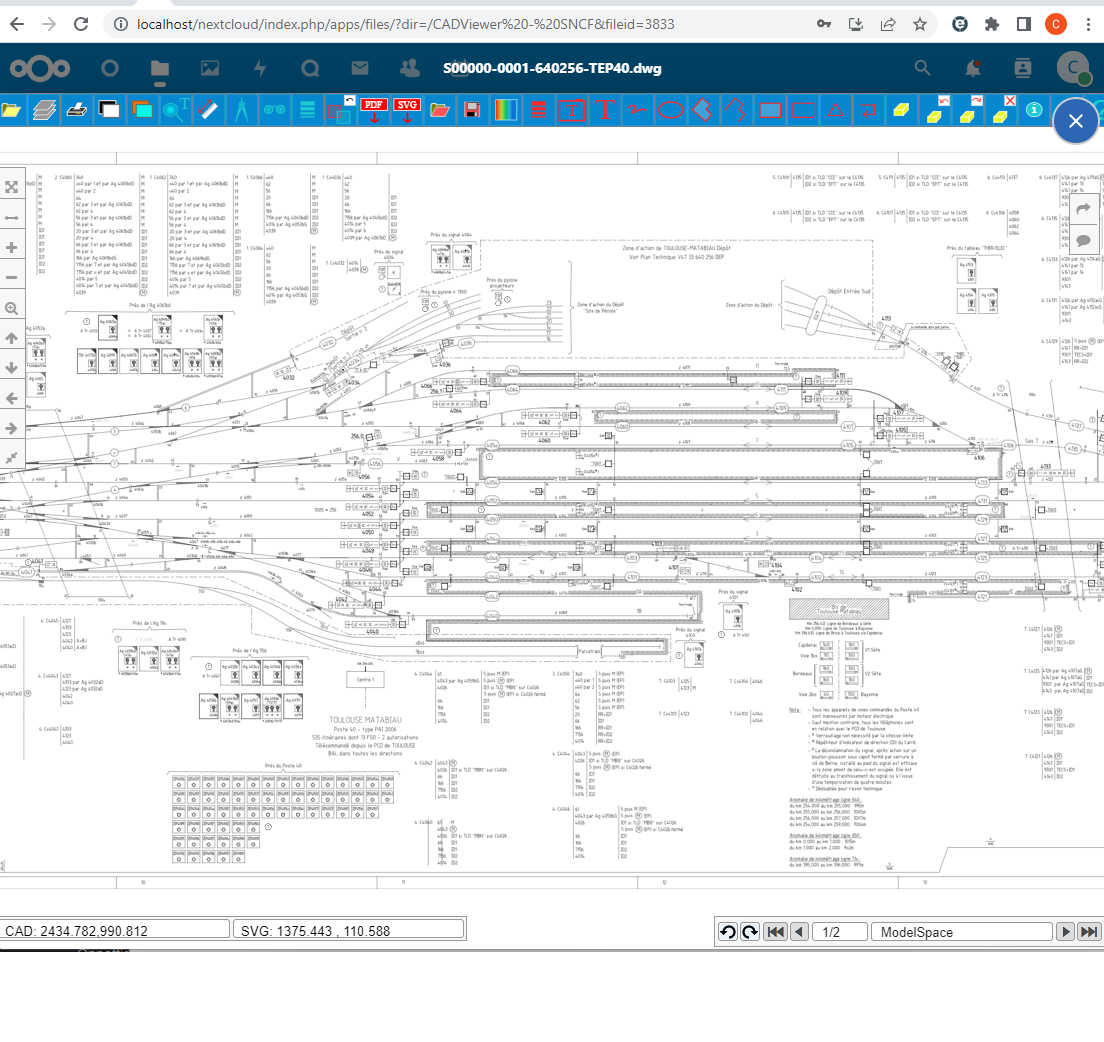Open the user avatar menu
Image resolution: width=1104 pixels, height=1042 pixels.
point(1073,68)
